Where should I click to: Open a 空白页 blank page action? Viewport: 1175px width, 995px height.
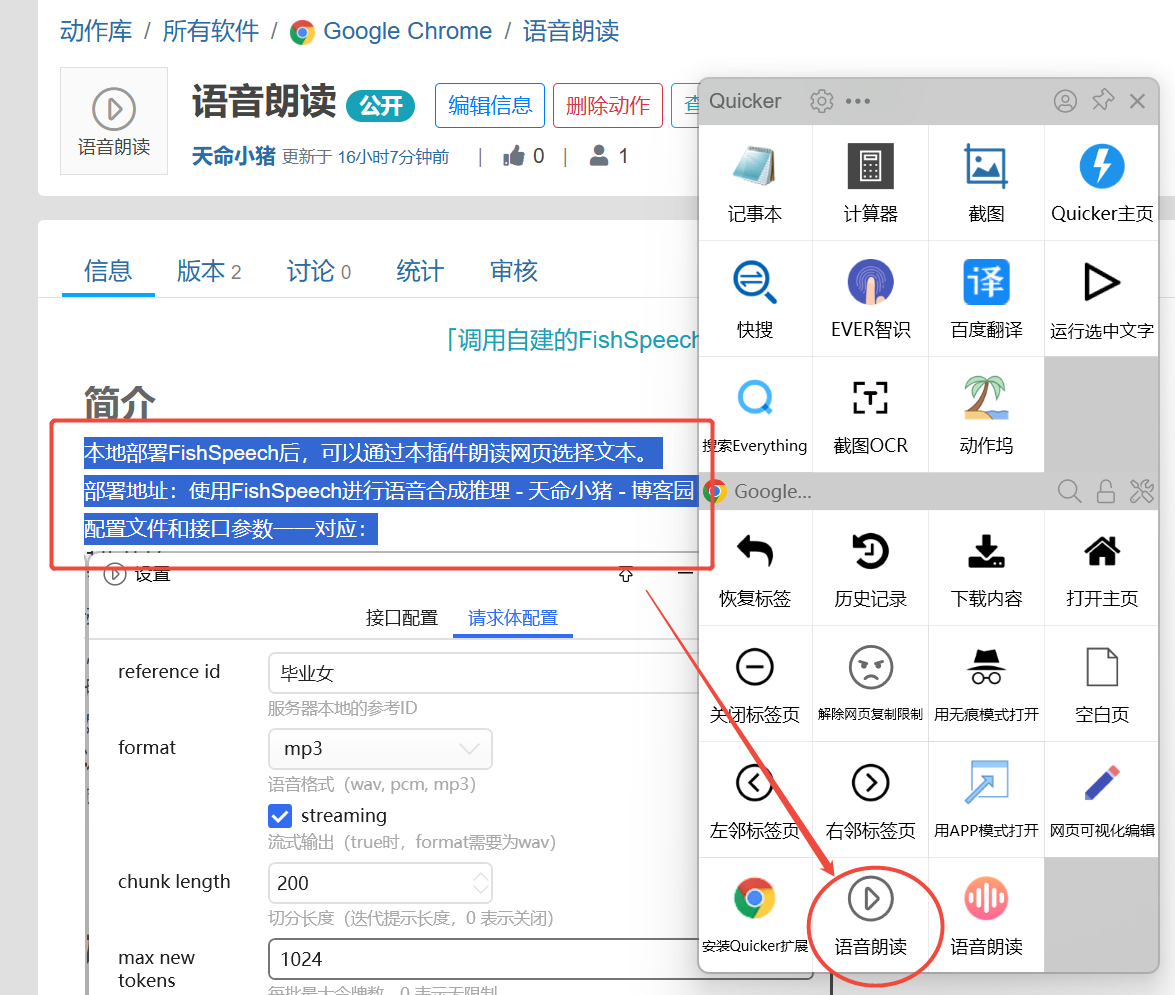(1102, 684)
